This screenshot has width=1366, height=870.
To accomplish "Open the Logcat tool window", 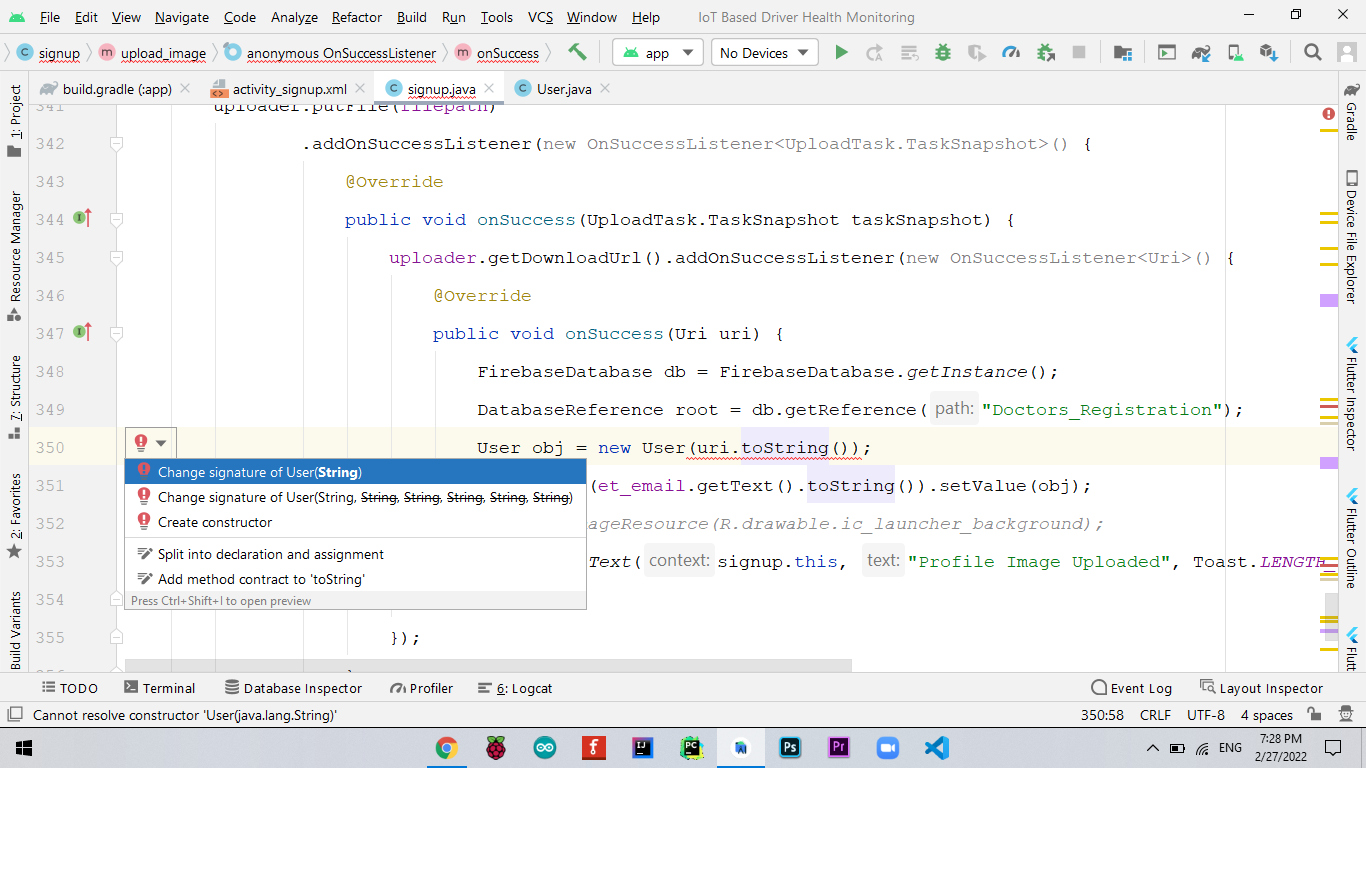I will (515, 688).
